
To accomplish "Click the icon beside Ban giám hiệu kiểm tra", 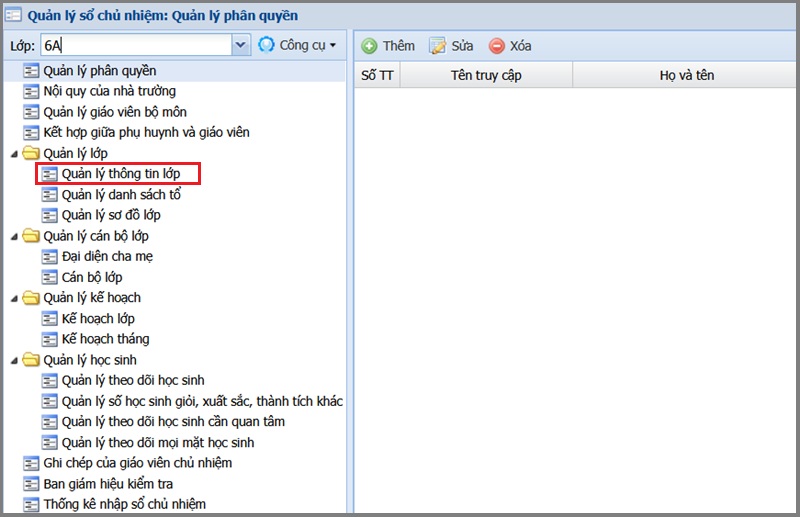I will click(x=31, y=484).
